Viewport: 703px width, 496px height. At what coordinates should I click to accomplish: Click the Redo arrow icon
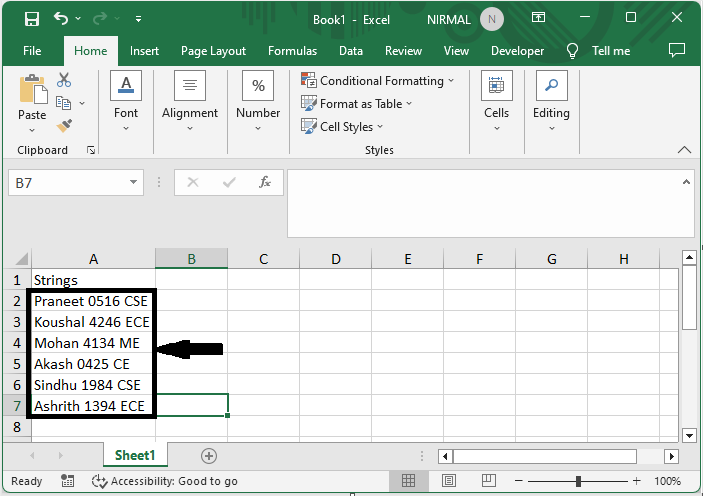click(100, 18)
